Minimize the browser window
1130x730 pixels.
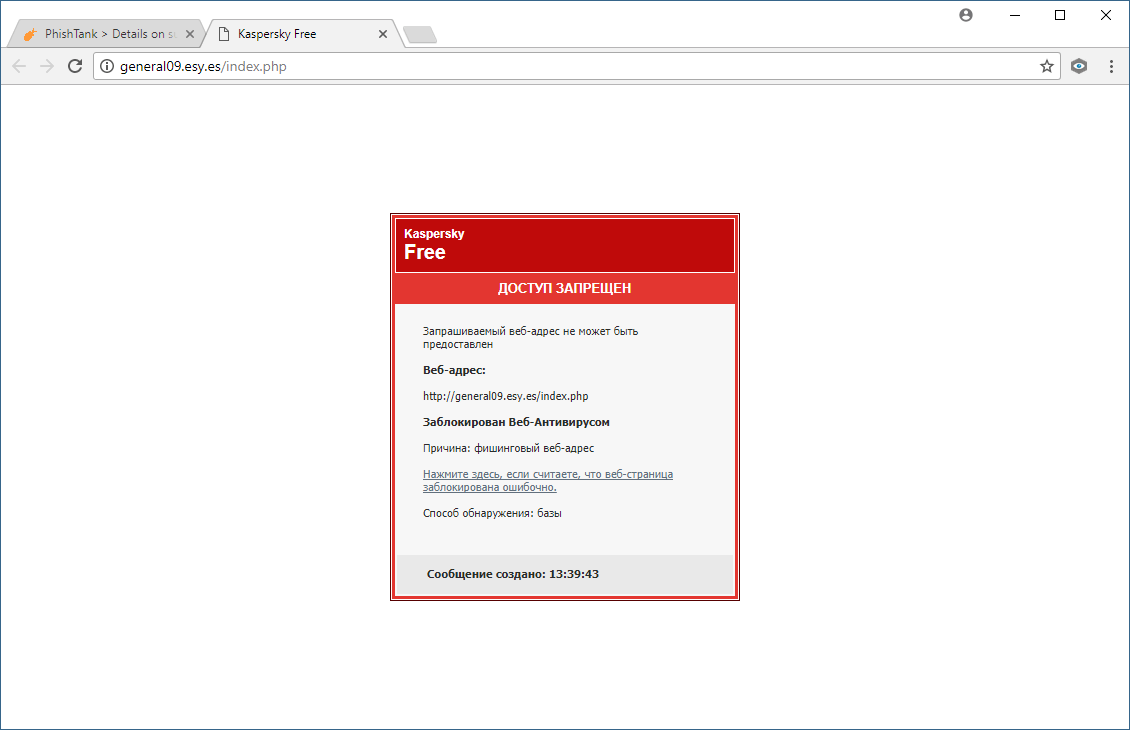pyautogui.click(x=1014, y=15)
